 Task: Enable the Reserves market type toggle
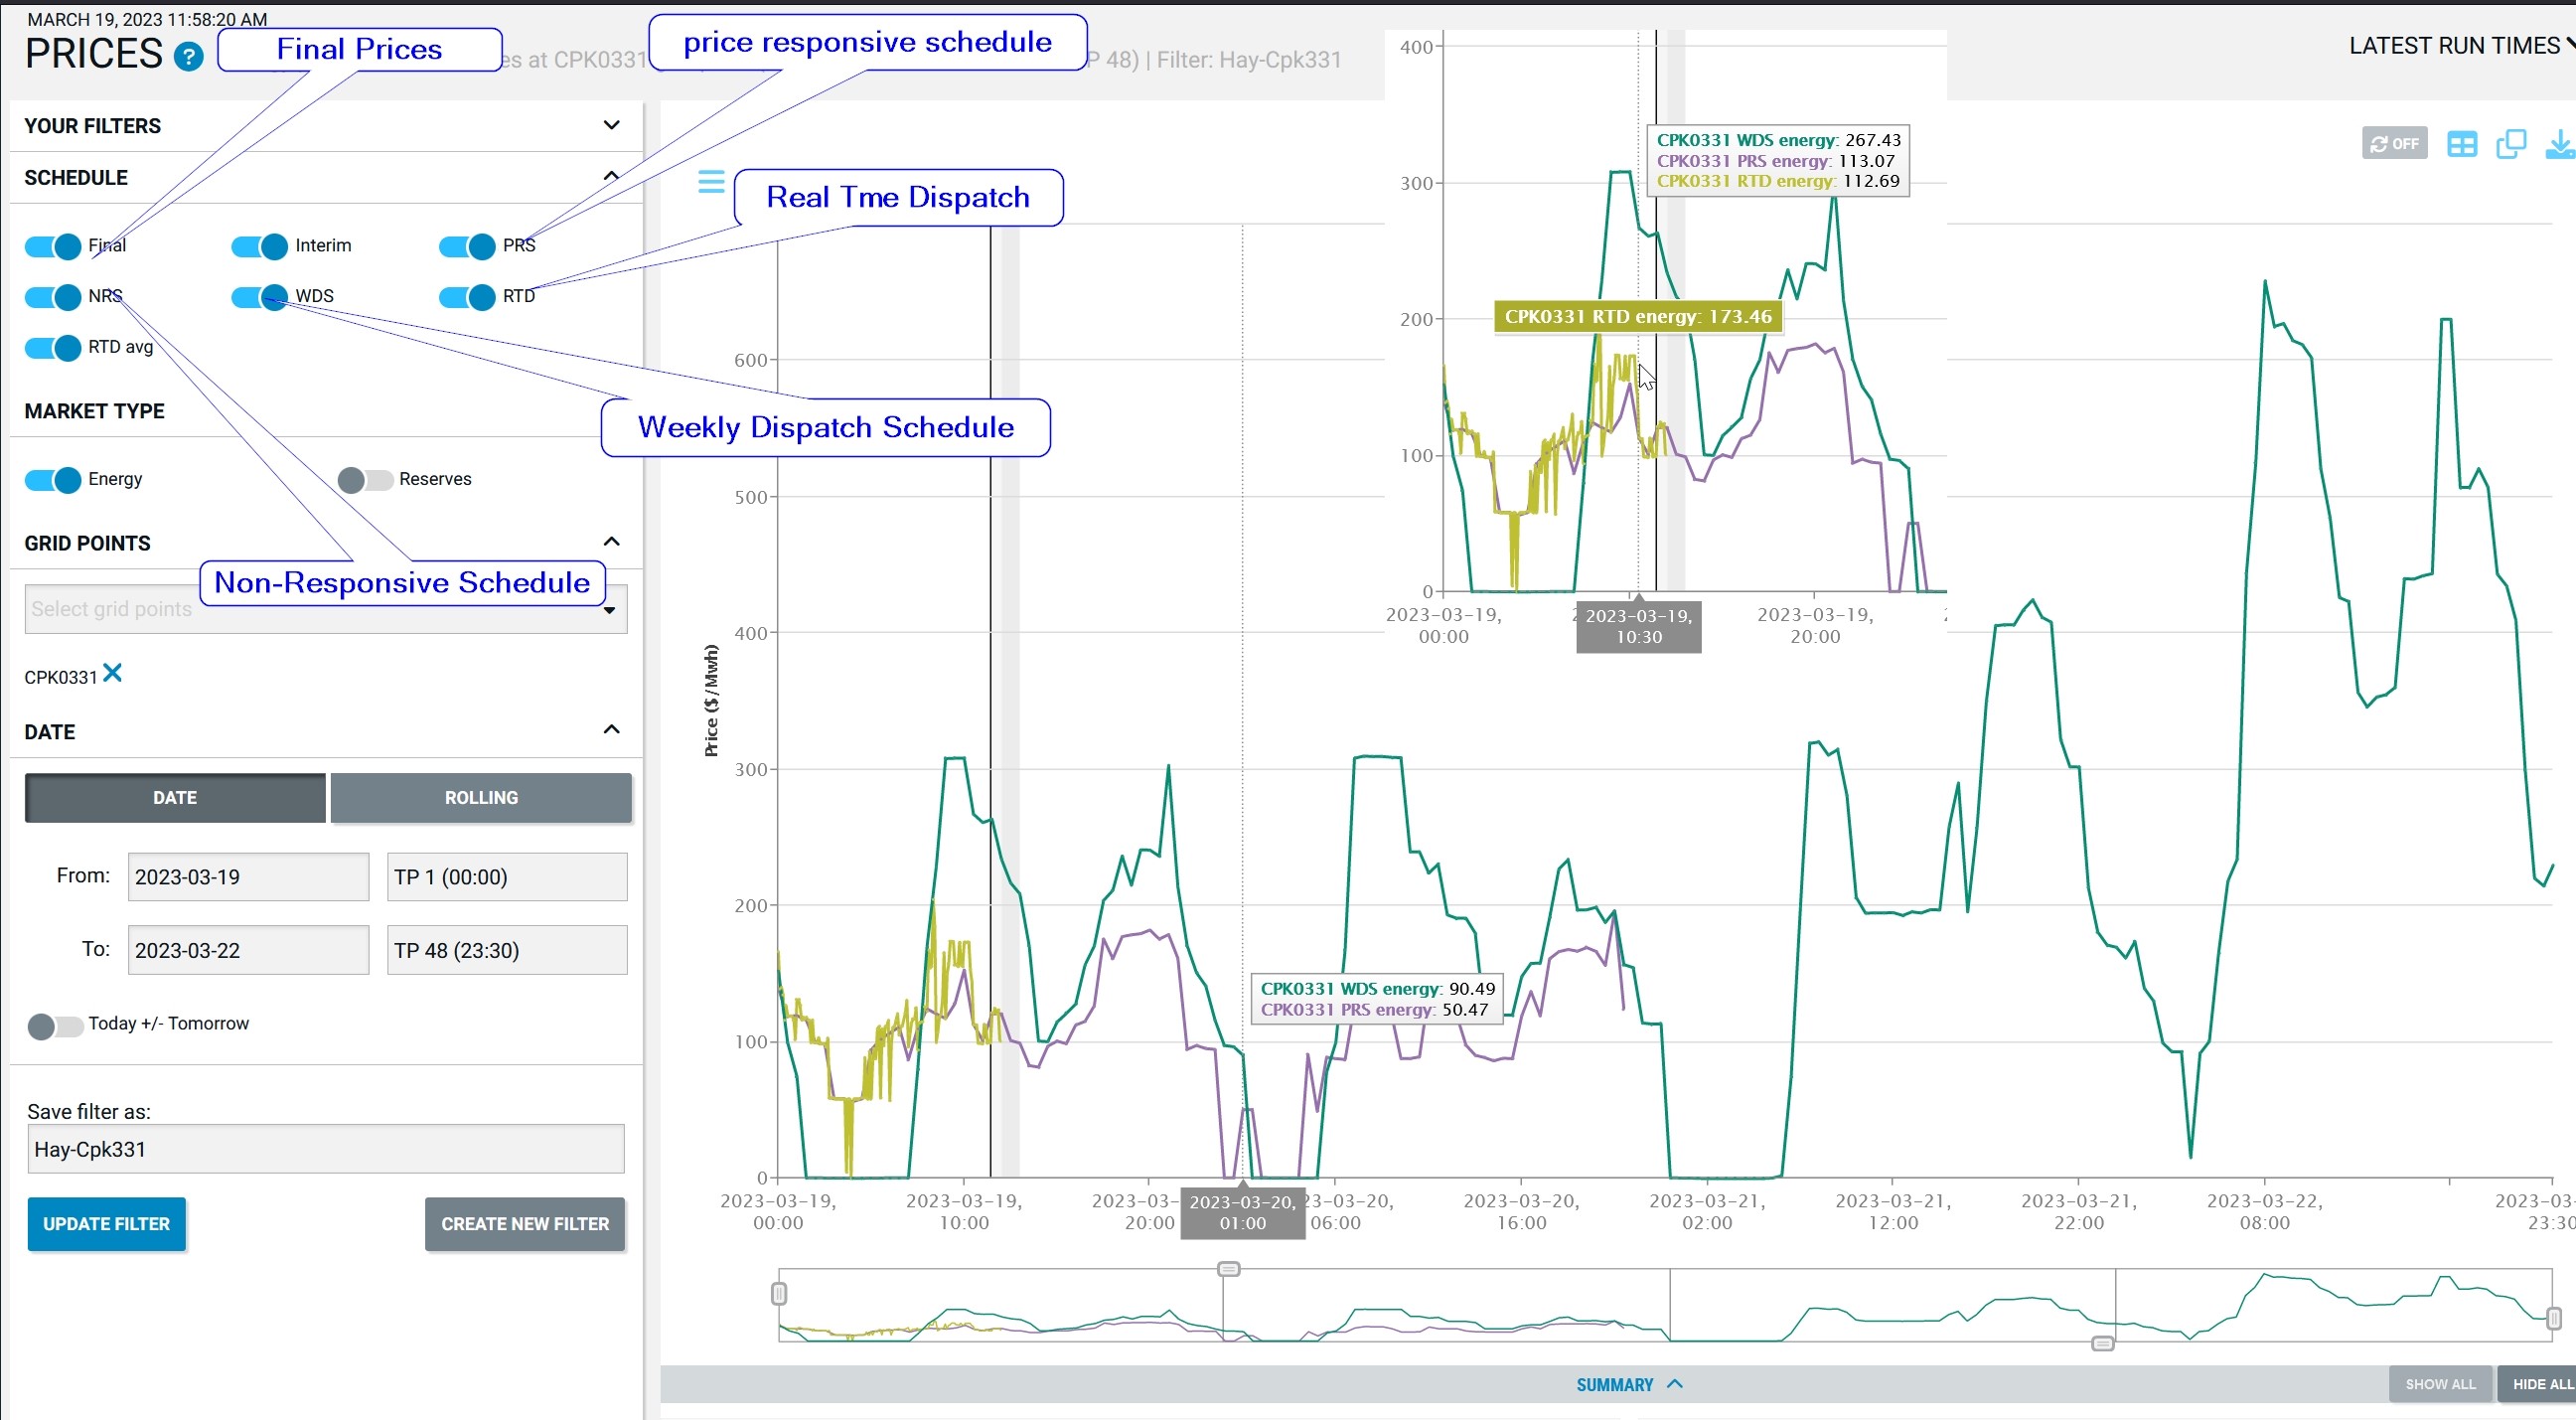click(365, 480)
